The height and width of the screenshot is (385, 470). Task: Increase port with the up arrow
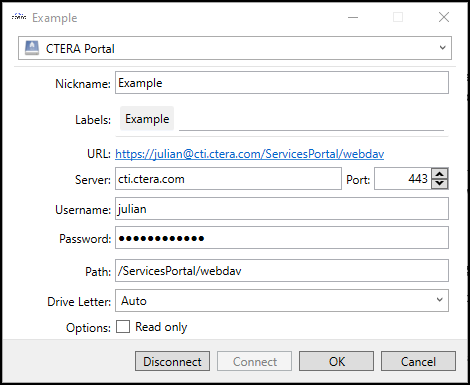[x=440, y=174]
